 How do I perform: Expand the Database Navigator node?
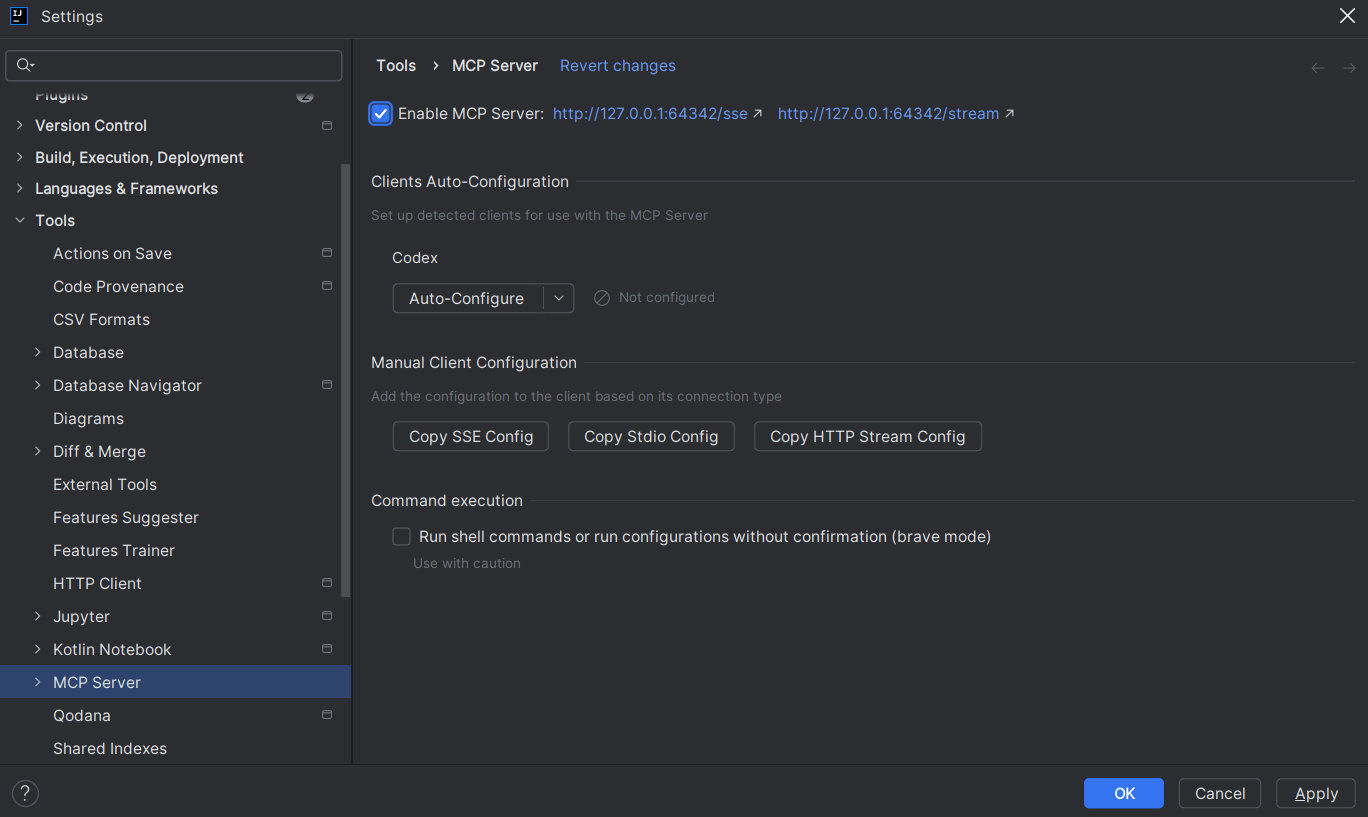pos(38,386)
